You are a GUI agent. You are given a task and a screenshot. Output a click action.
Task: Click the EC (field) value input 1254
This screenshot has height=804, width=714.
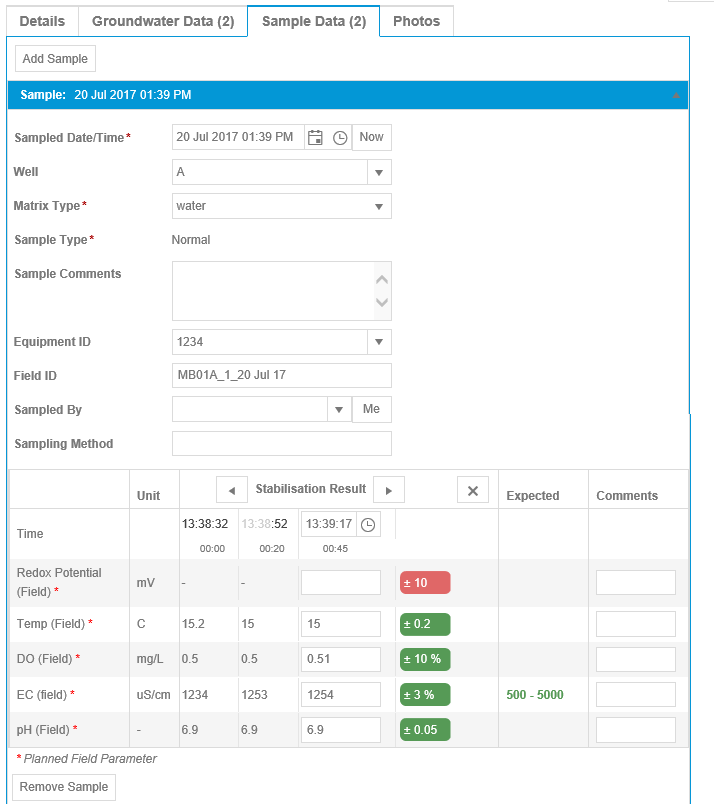click(341, 695)
